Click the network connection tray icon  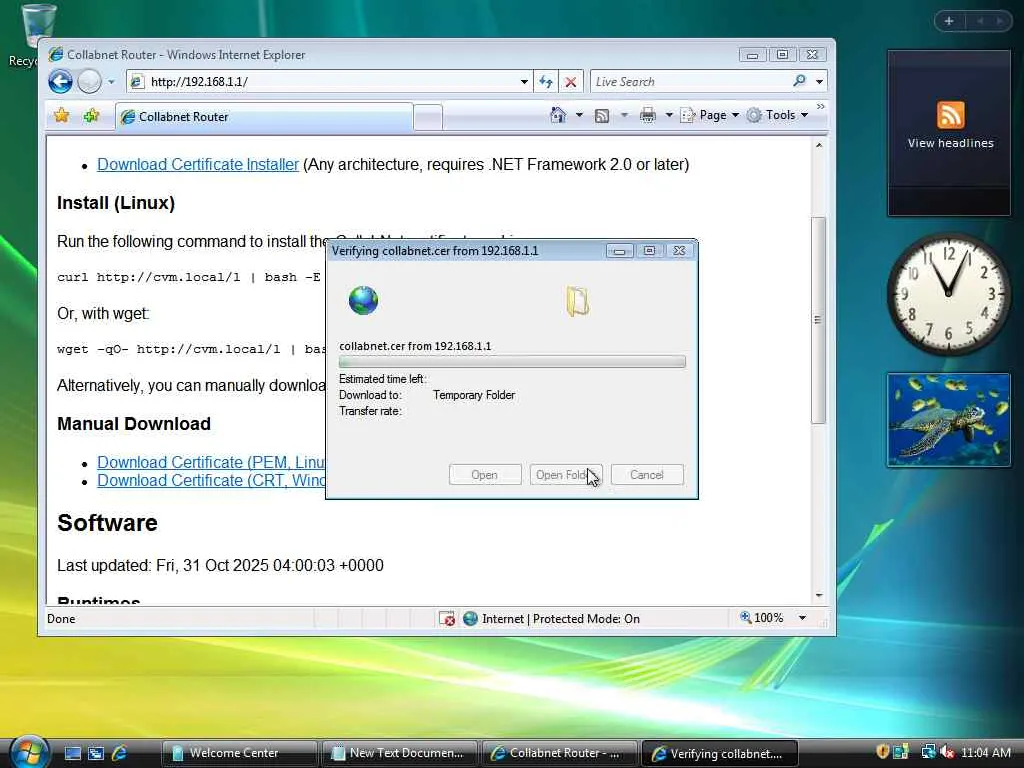[928, 752]
